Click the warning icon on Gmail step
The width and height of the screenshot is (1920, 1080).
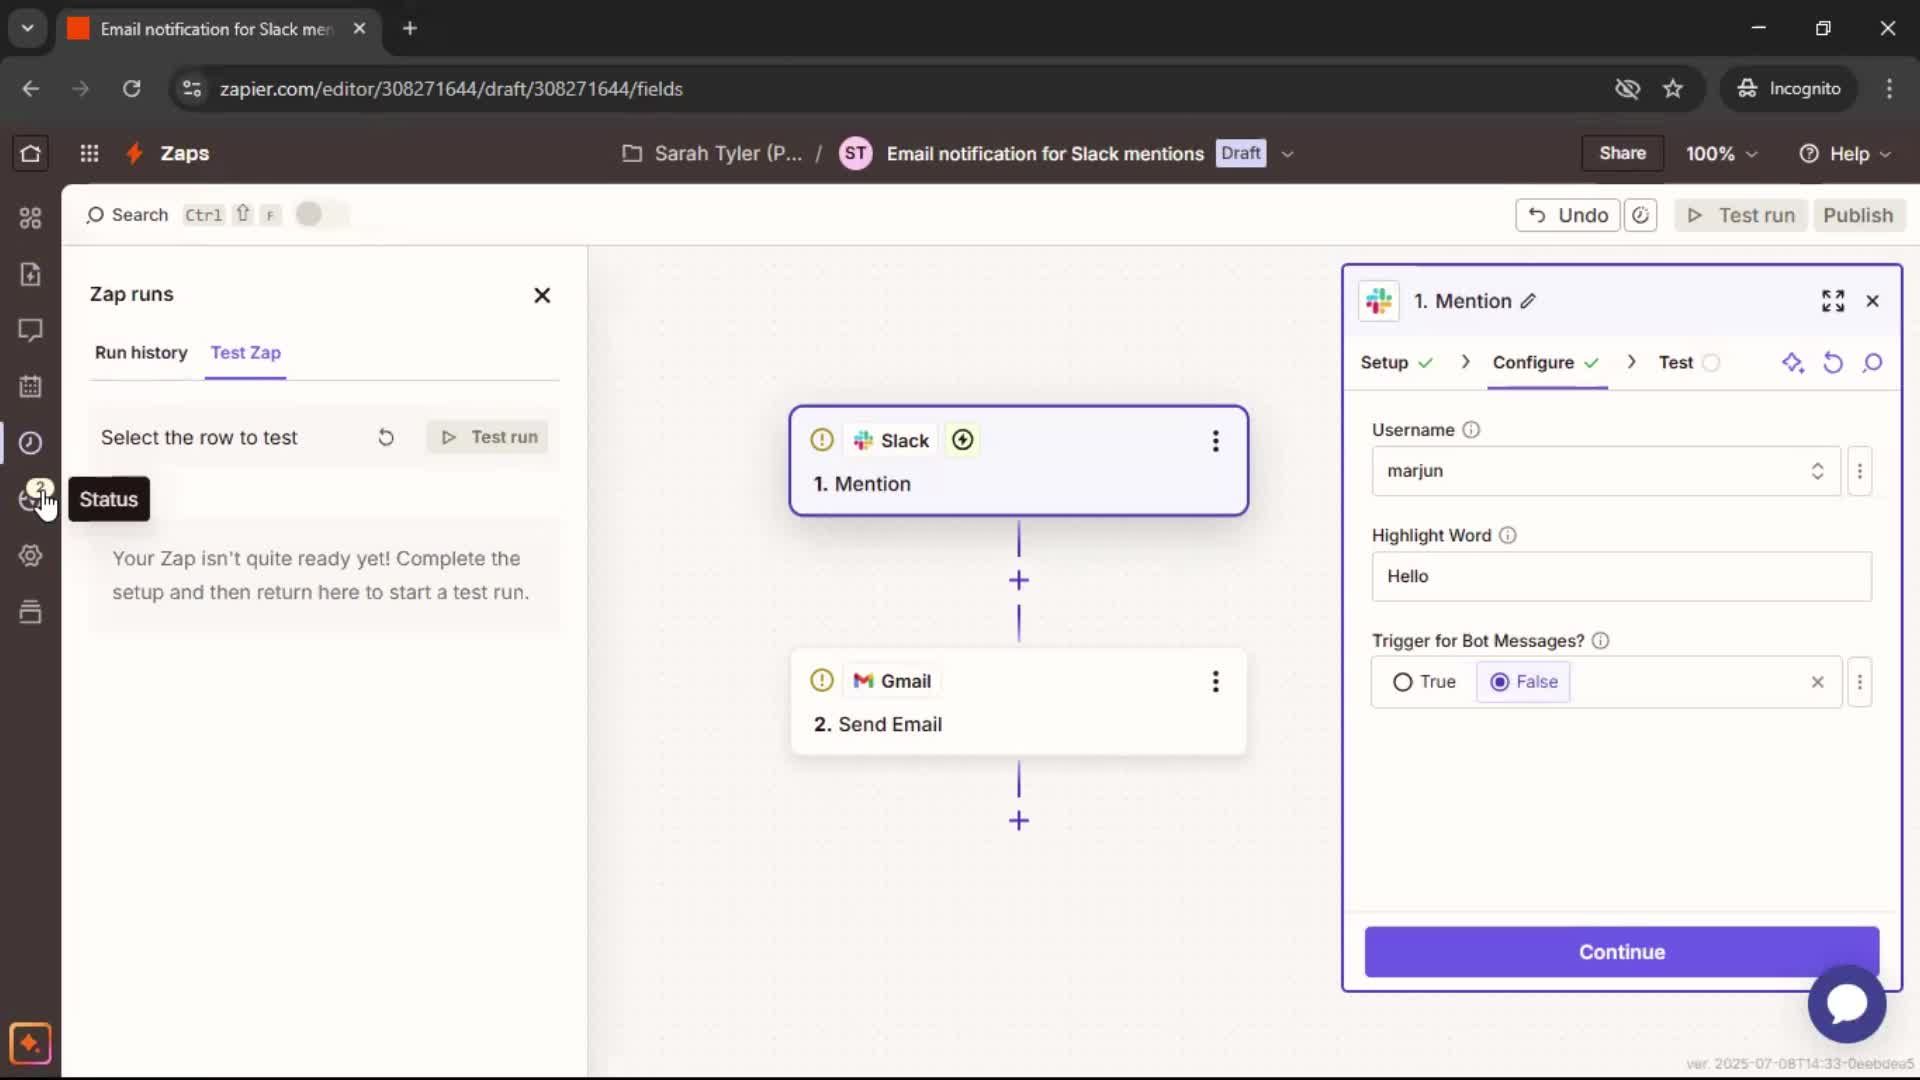coord(822,680)
